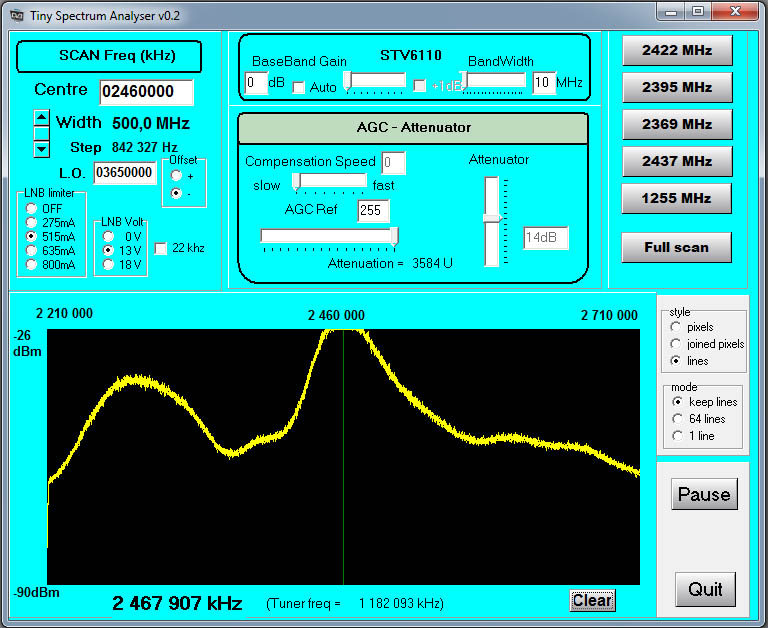Viewport: 768px width, 628px height.
Task: Select the pixels display style
Action: click(675, 327)
